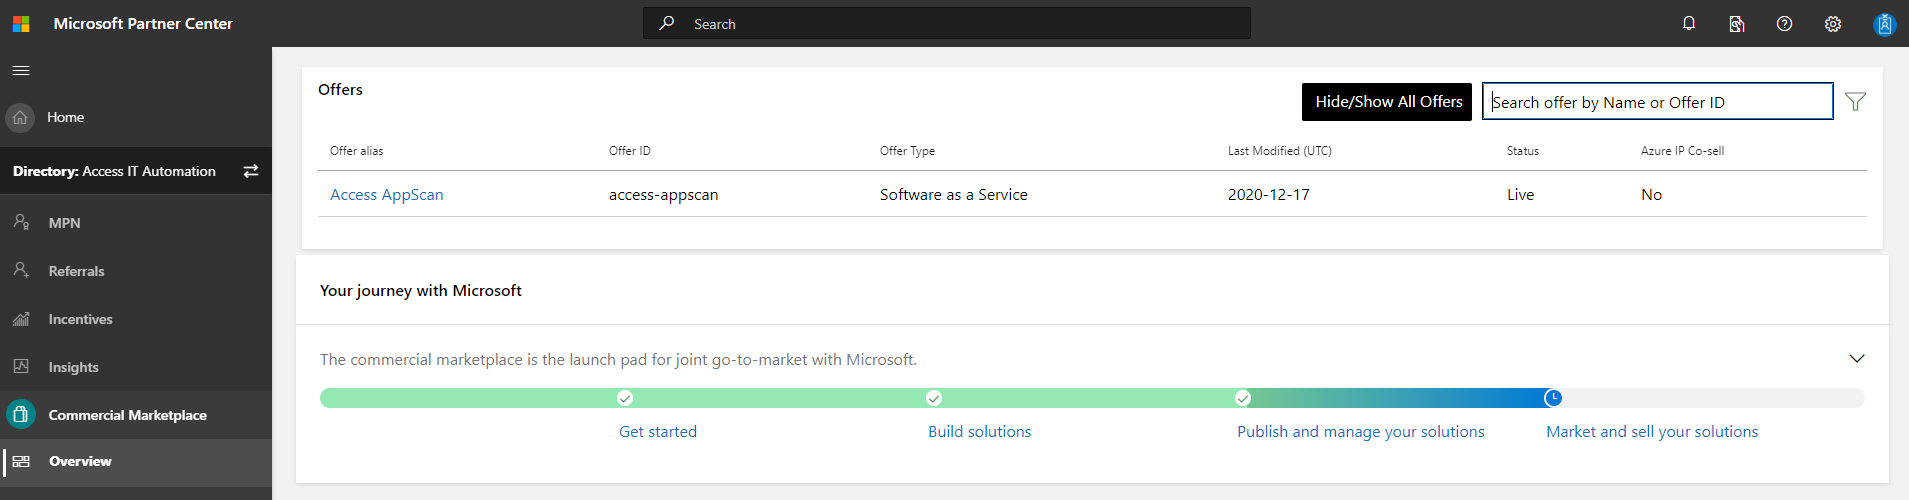Click the Microsoft Partner Center title
The height and width of the screenshot is (500, 1909).
[143, 23]
